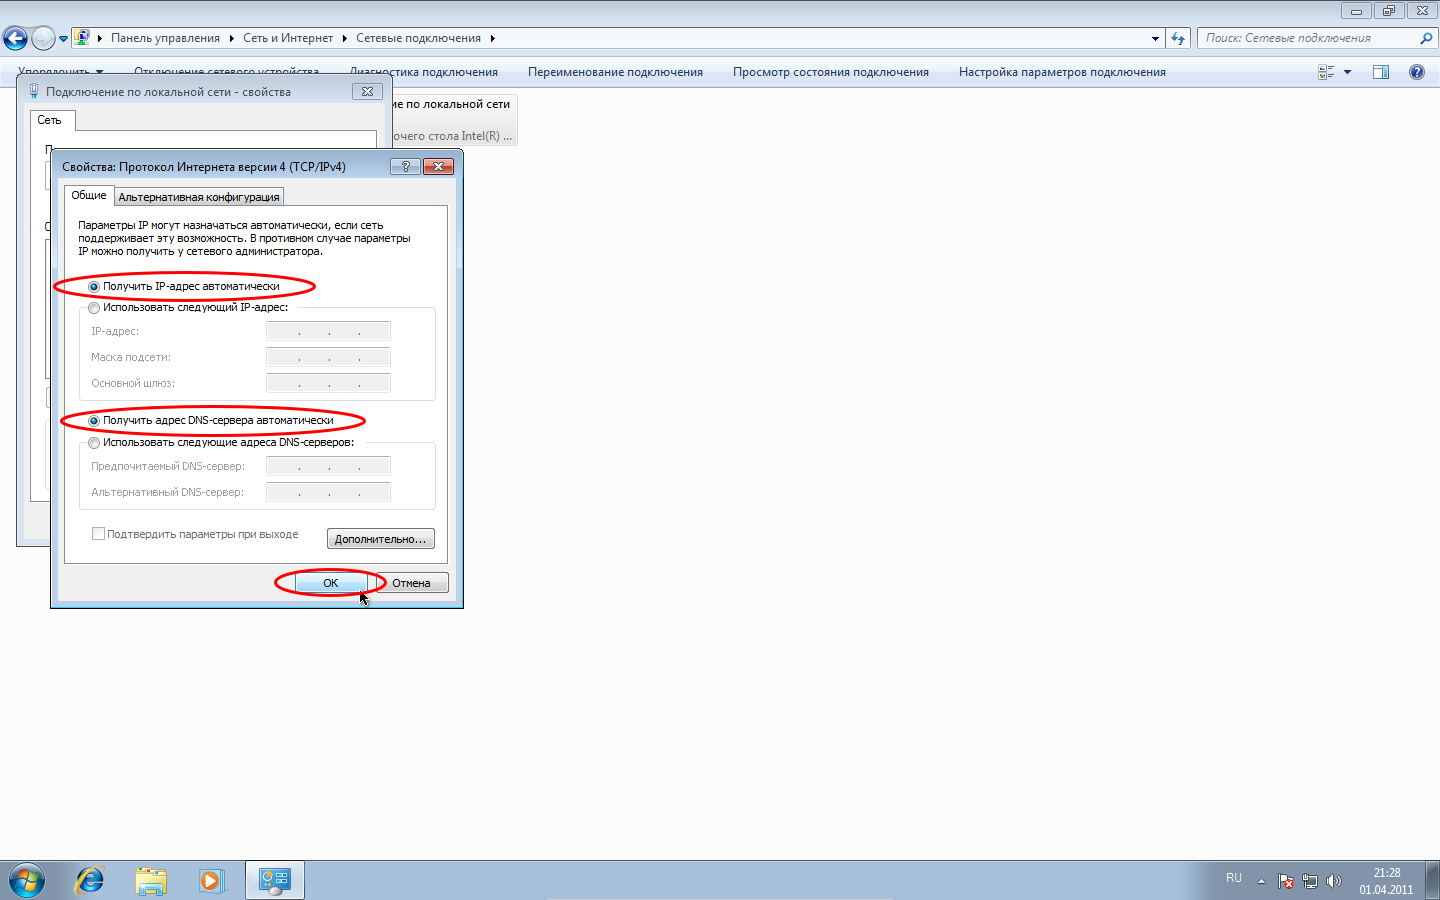Cancel the dialog with Отмена
This screenshot has height=900, width=1440.
[412, 583]
